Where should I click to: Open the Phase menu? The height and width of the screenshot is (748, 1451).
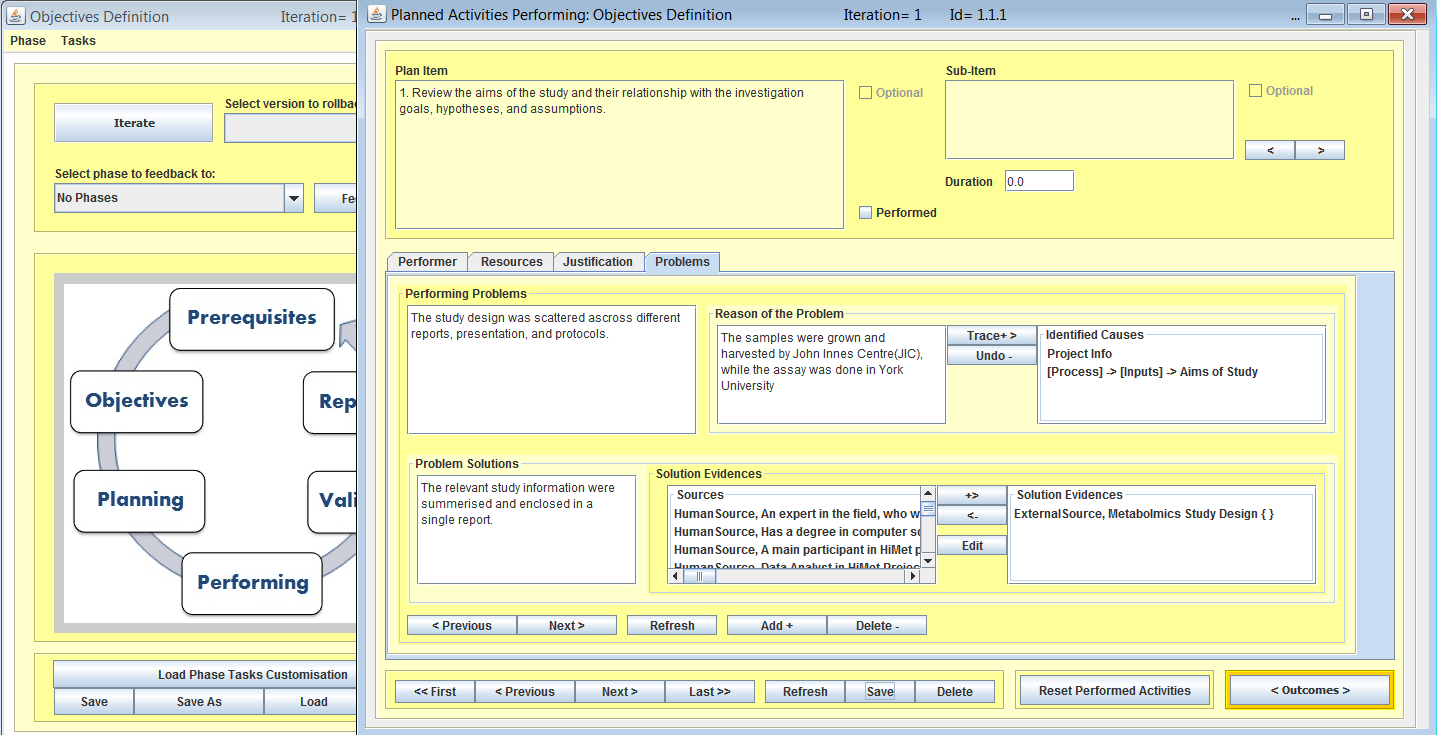[x=28, y=41]
